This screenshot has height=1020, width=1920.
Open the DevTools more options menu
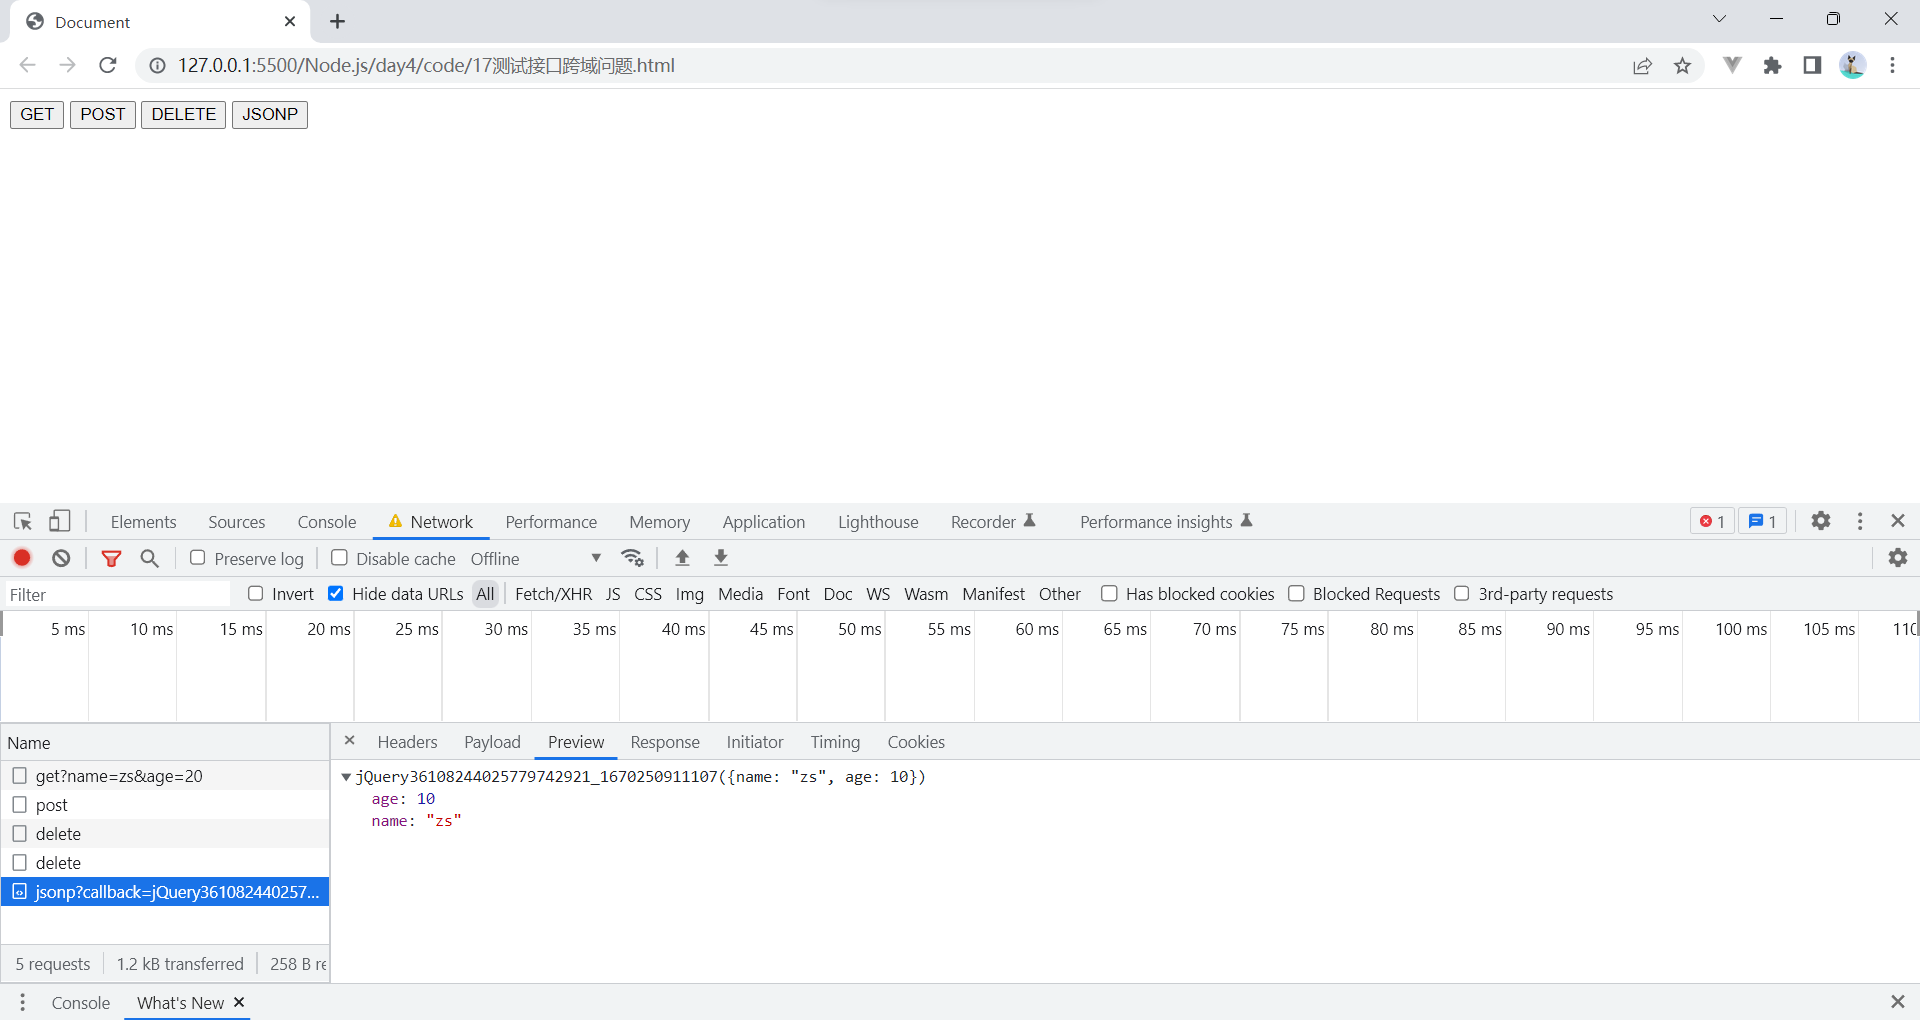[x=1860, y=521]
